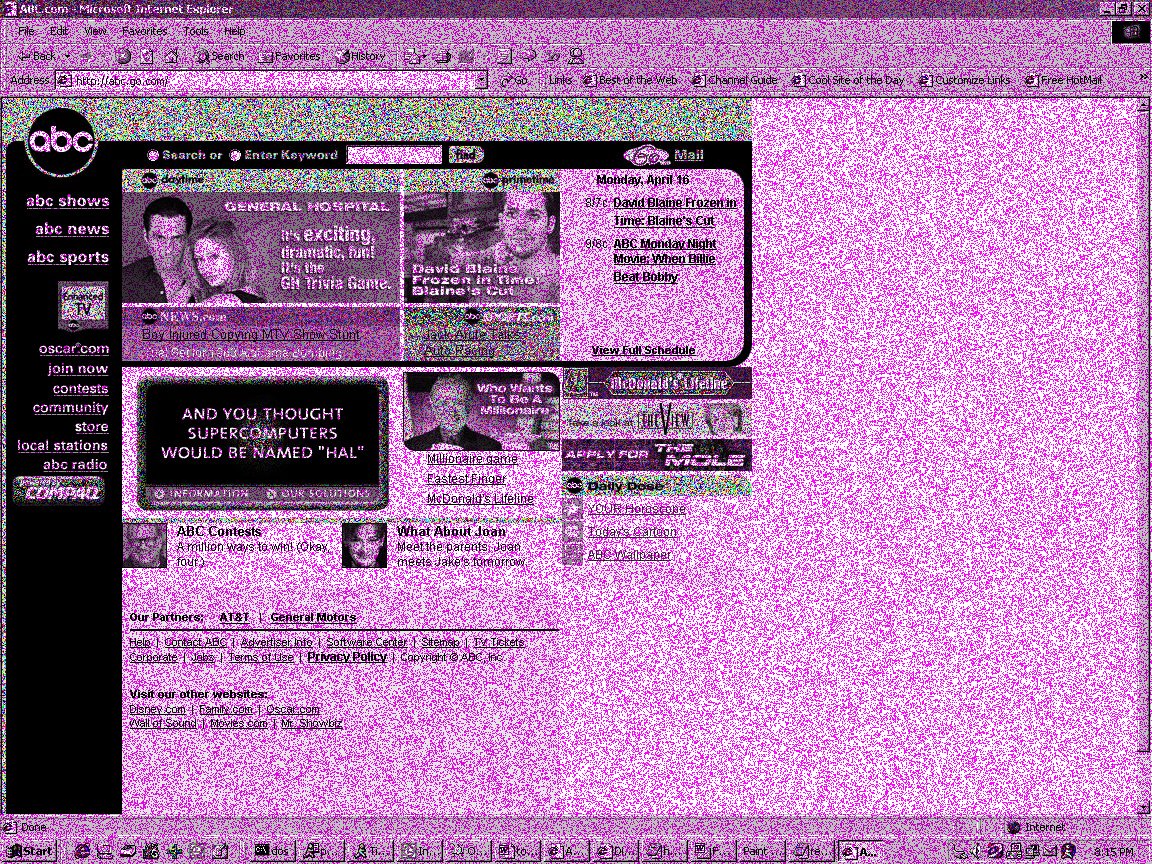Select the Search radio button
This screenshot has width=1152, height=864.
153,155
